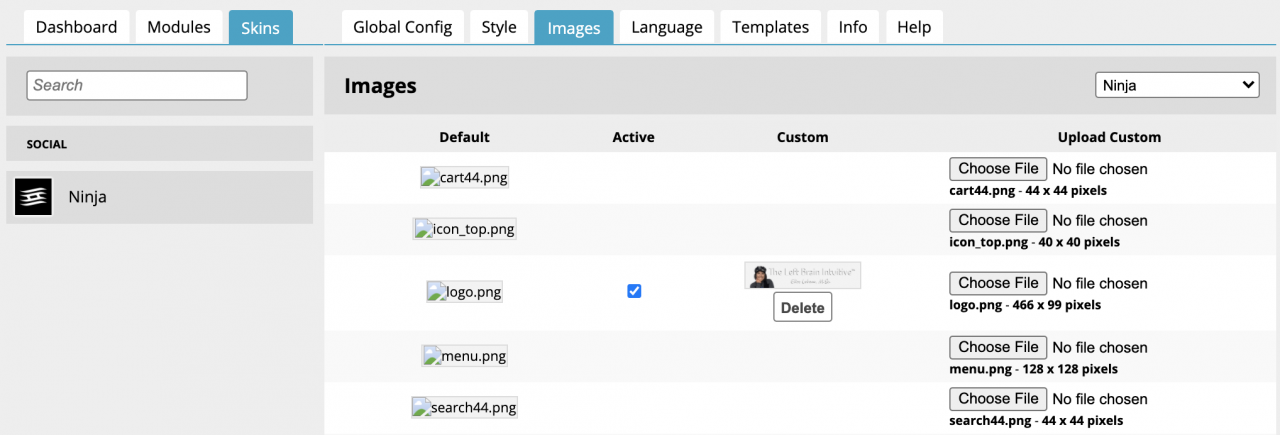Select the Style tab

[499, 27]
